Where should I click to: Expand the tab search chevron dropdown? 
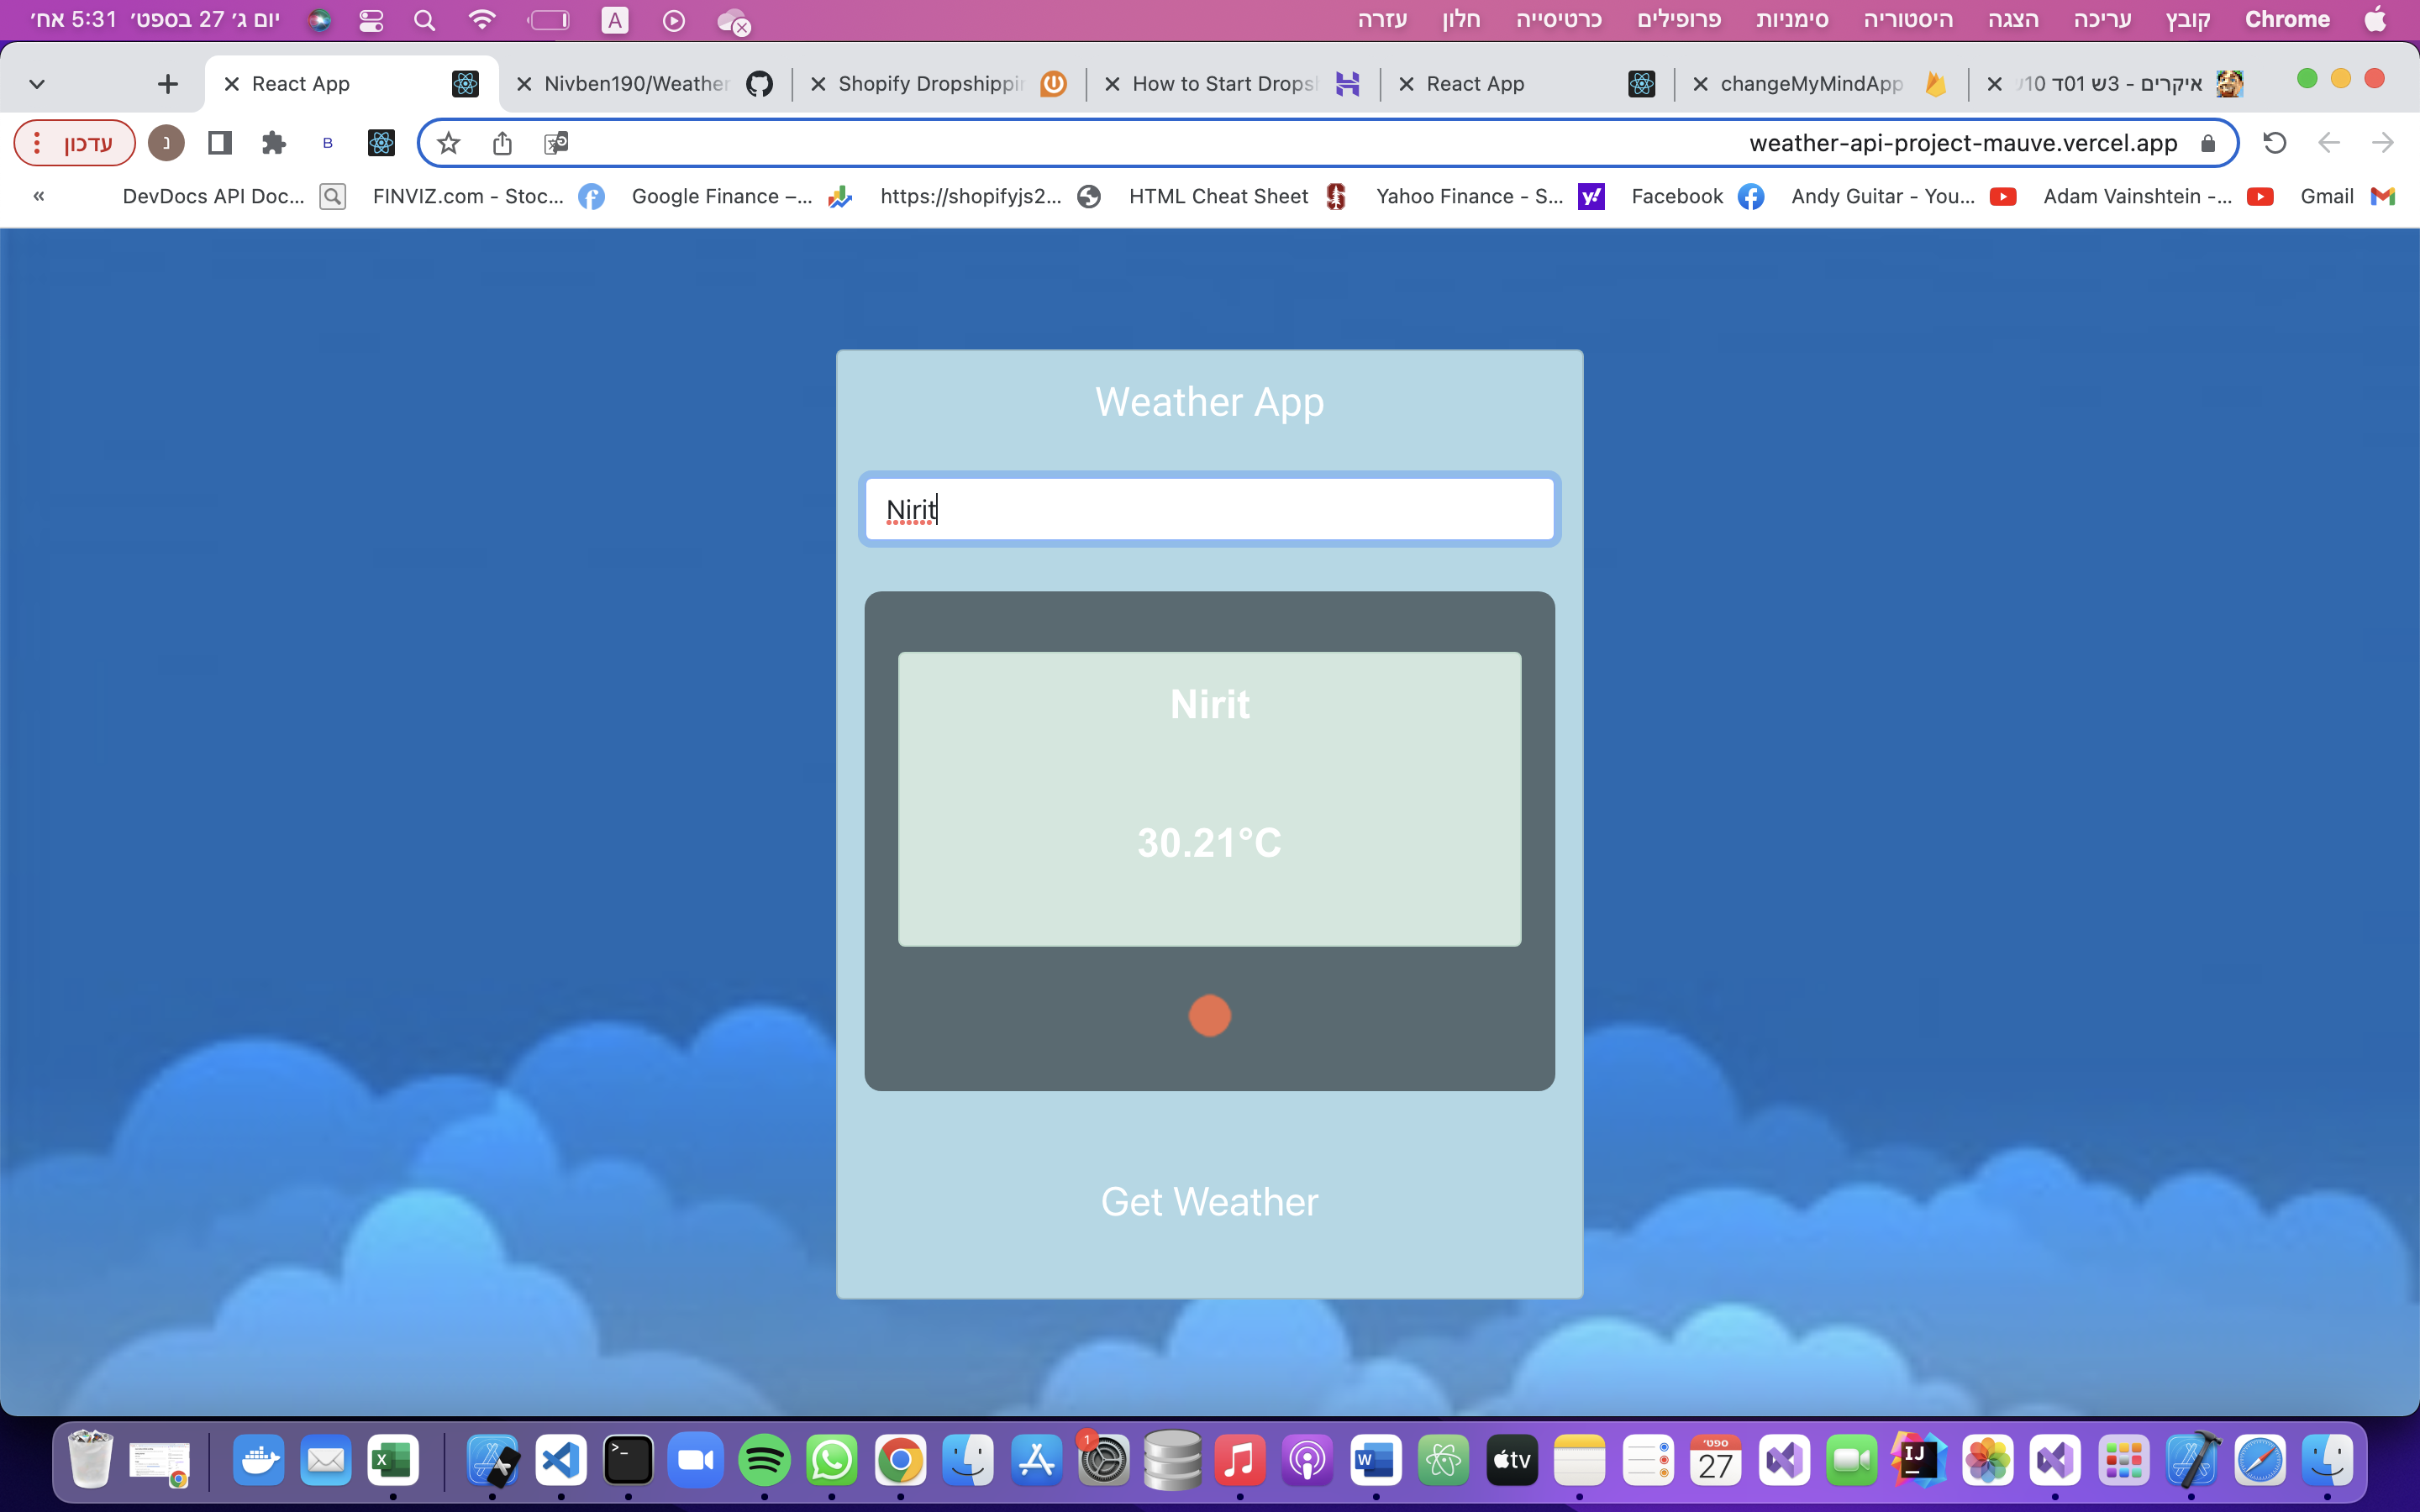tap(37, 84)
